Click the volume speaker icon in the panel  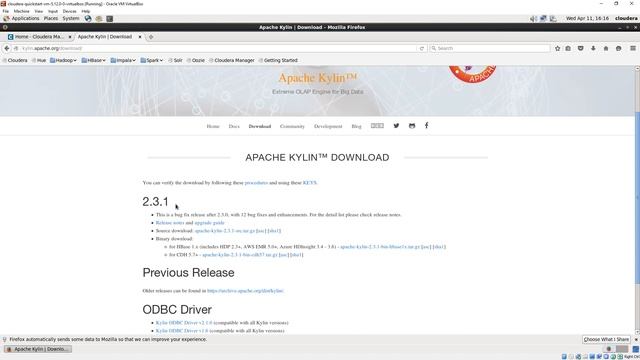(x=533, y=18)
